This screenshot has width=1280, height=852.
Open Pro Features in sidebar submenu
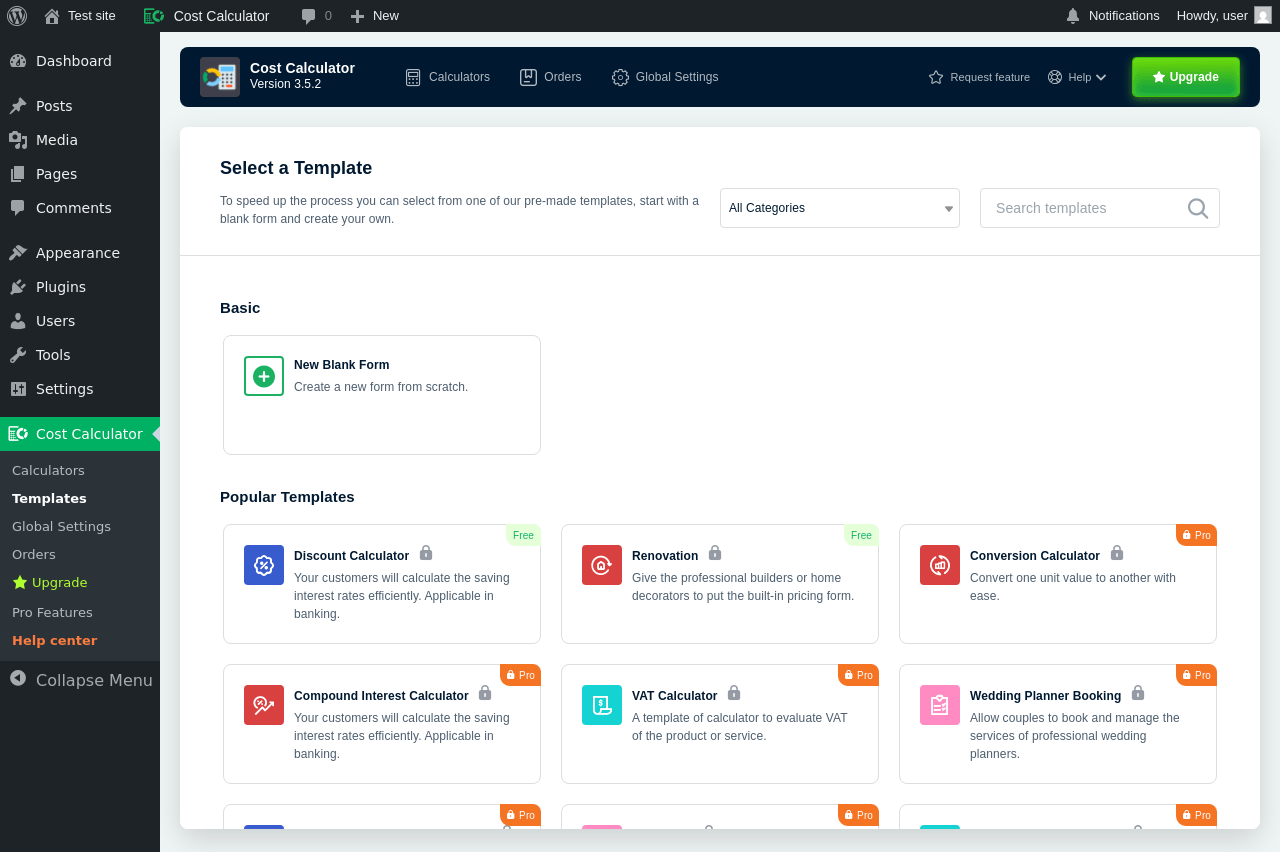[52, 613]
